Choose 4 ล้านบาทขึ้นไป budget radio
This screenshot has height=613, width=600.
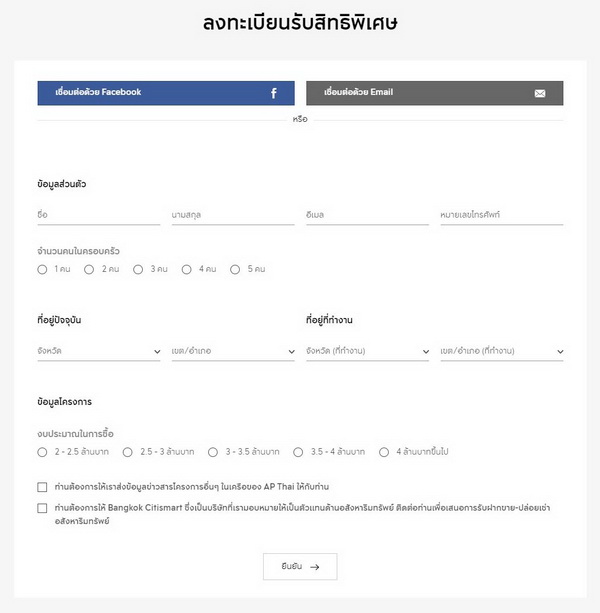point(384,452)
